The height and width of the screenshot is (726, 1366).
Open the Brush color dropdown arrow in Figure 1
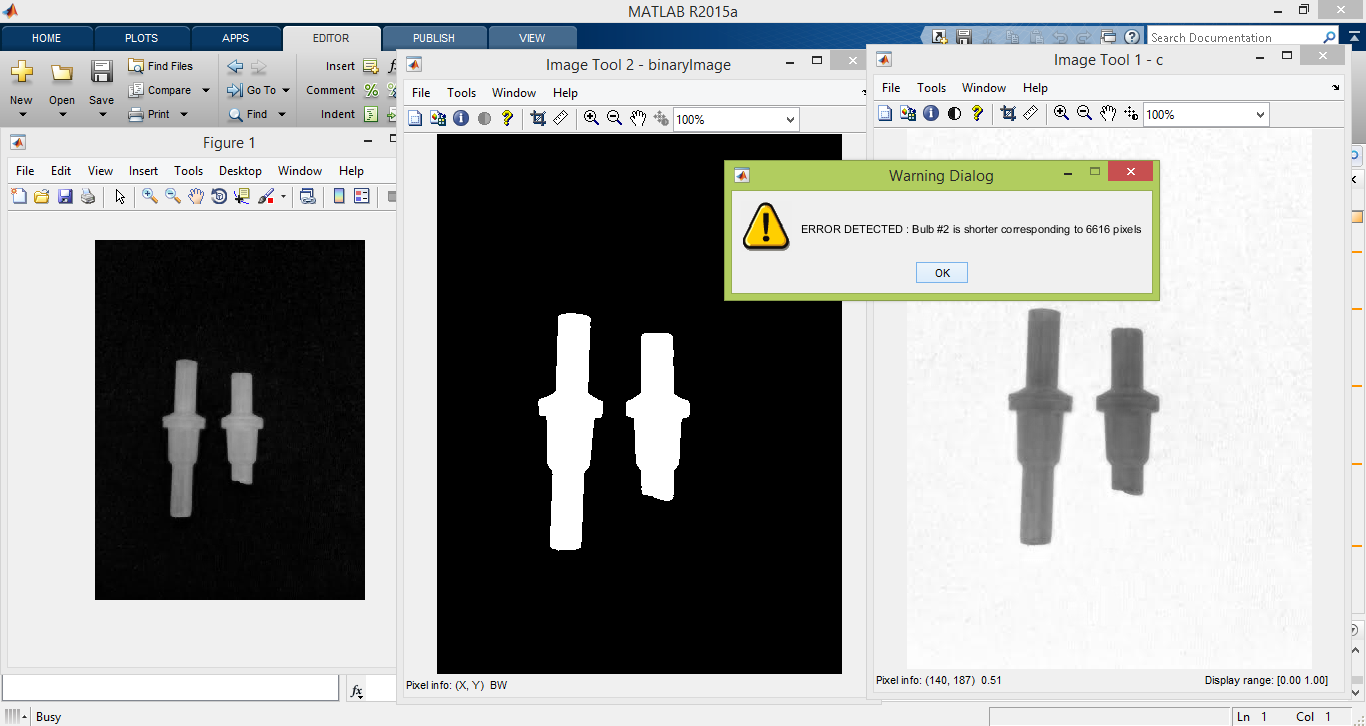pyautogui.click(x=283, y=197)
